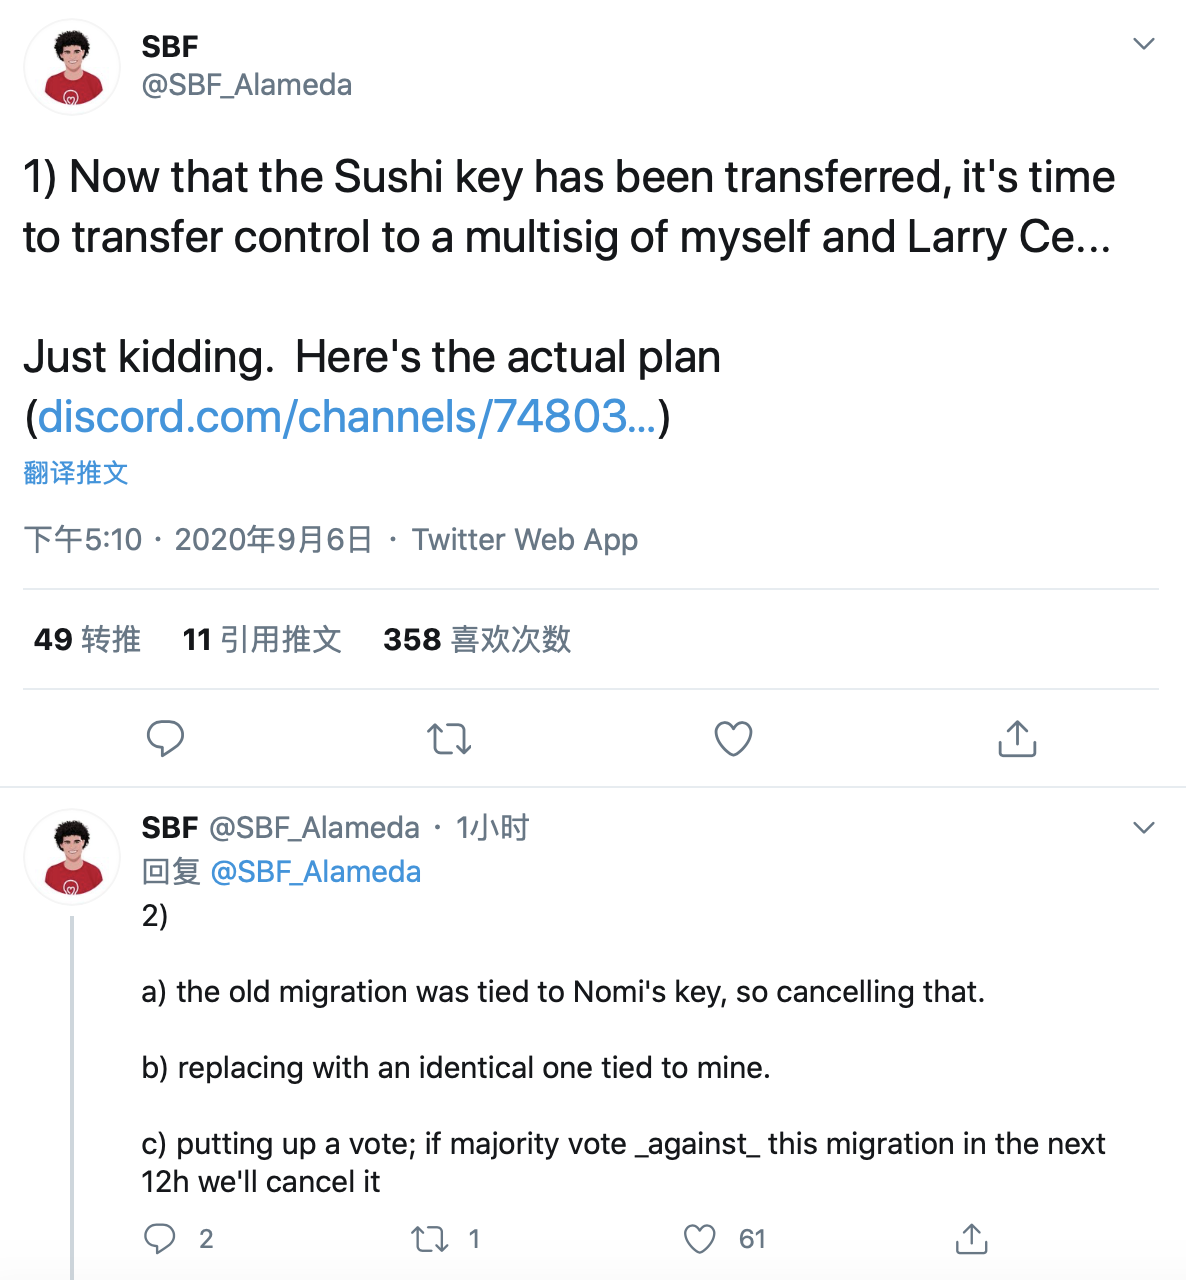
Task: Retweet the reply tweet numbered 2)
Action: (x=430, y=1240)
